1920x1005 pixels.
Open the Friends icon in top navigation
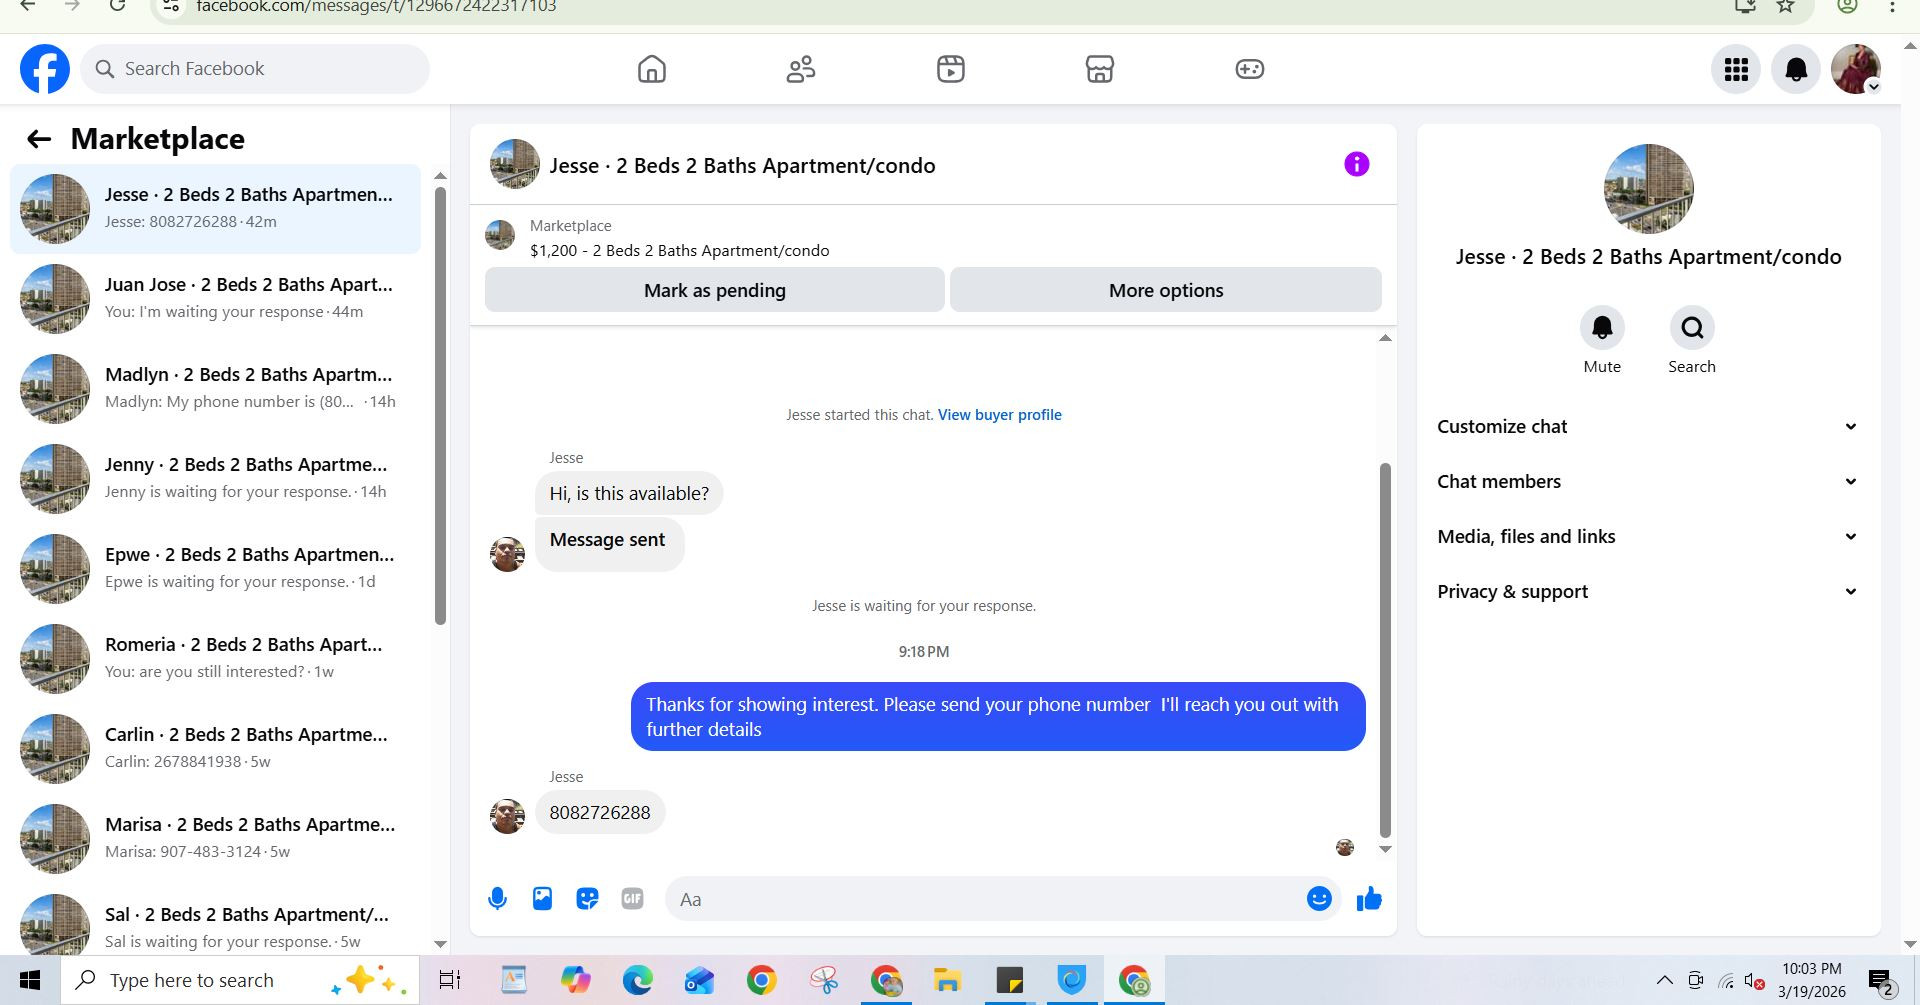click(x=801, y=69)
